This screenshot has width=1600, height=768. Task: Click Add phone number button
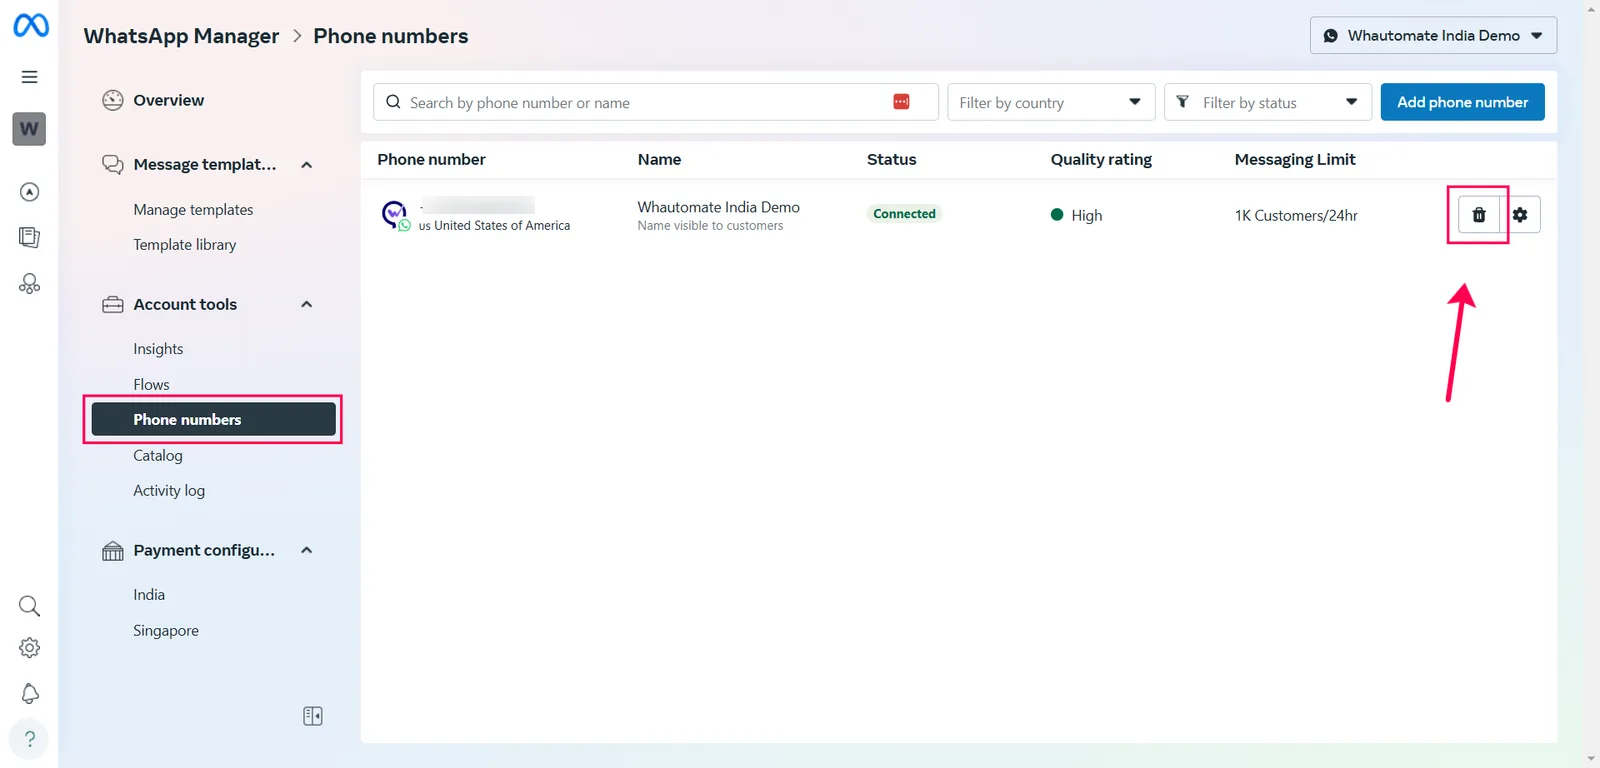point(1462,102)
